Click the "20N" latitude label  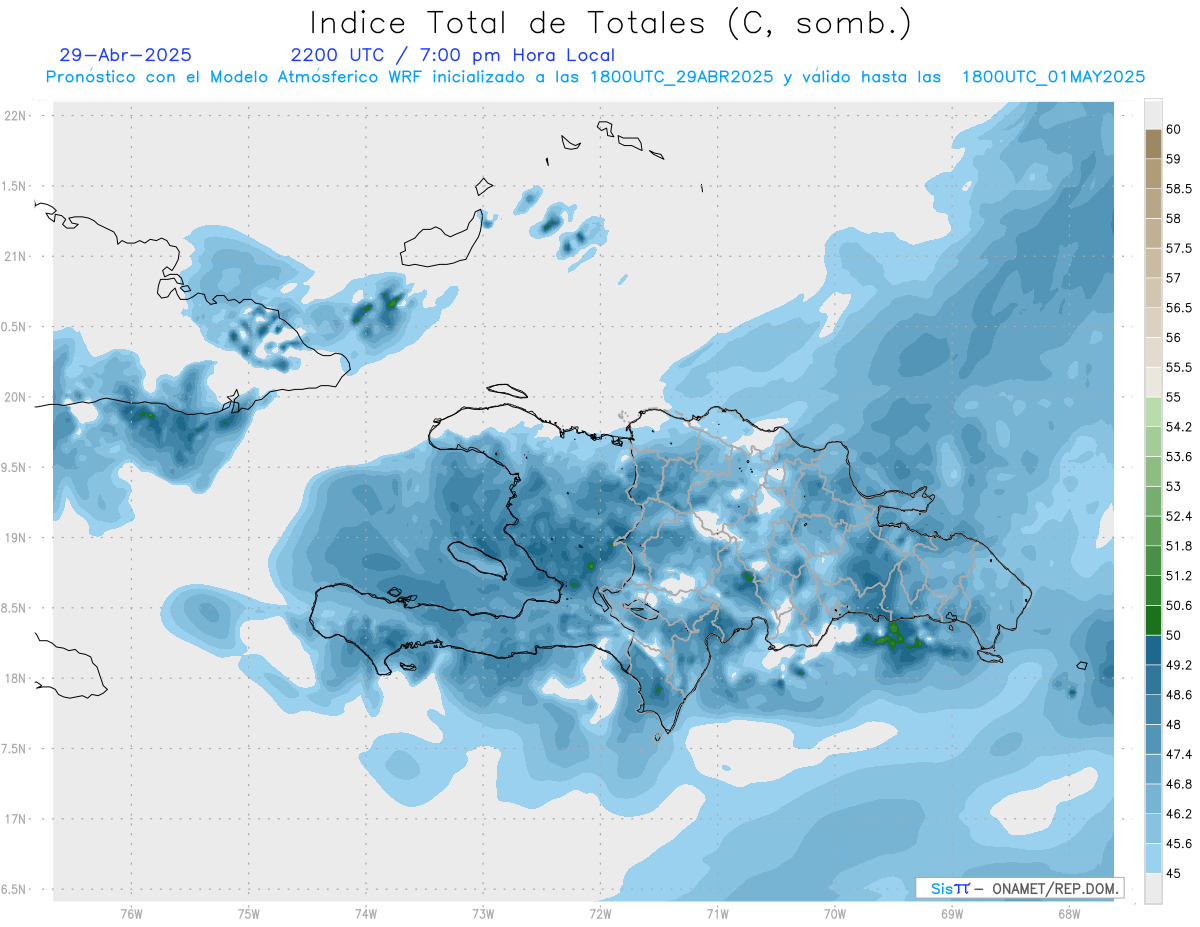pyautogui.click(x=15, y=397)
